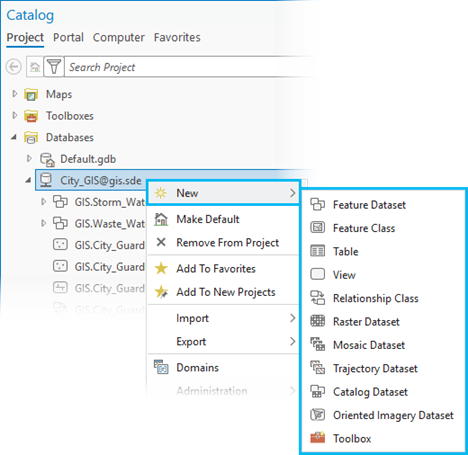This screenshot has width=468, height=455.
Task: Click the Add To New Projects star-pin icon
Action: tap(161, 292)
